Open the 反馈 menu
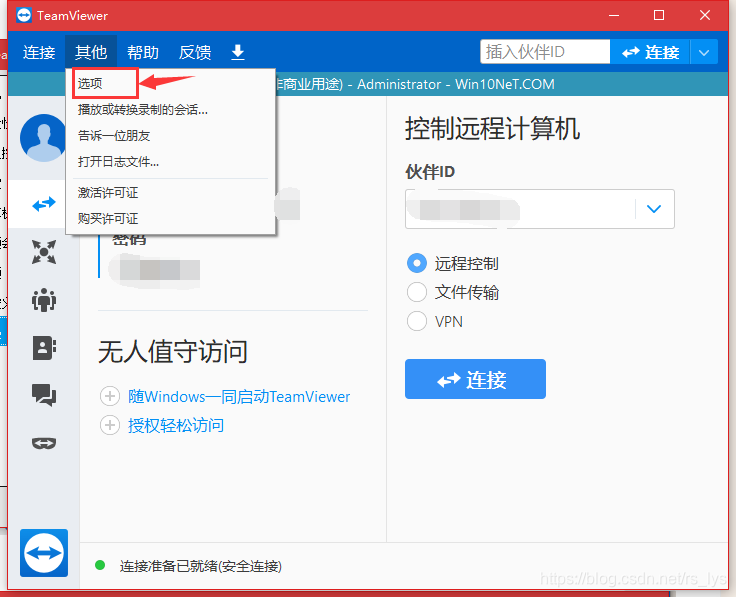 (x=195, y=52)
